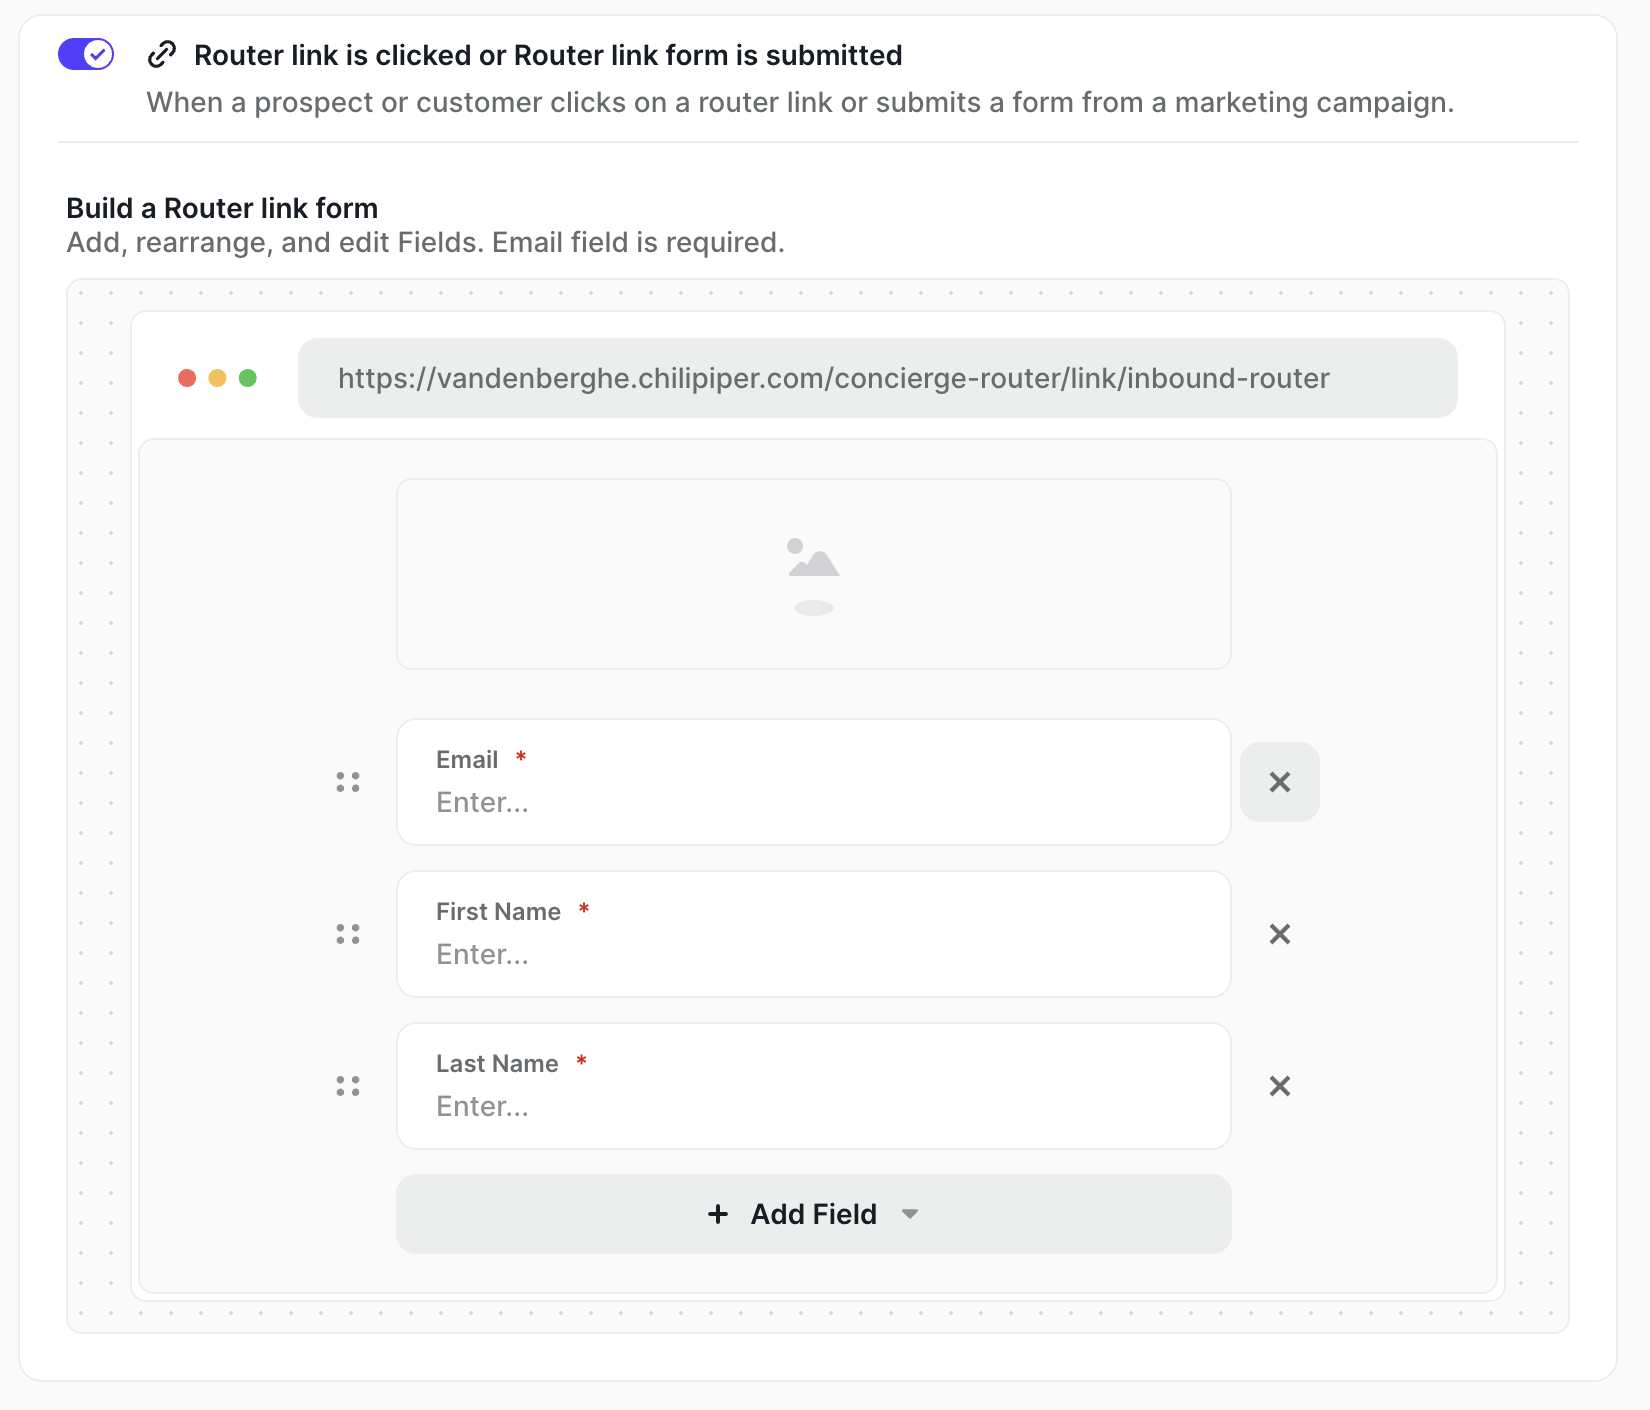
Task: Grab the Email field drag handle
Action: [348, 782]
